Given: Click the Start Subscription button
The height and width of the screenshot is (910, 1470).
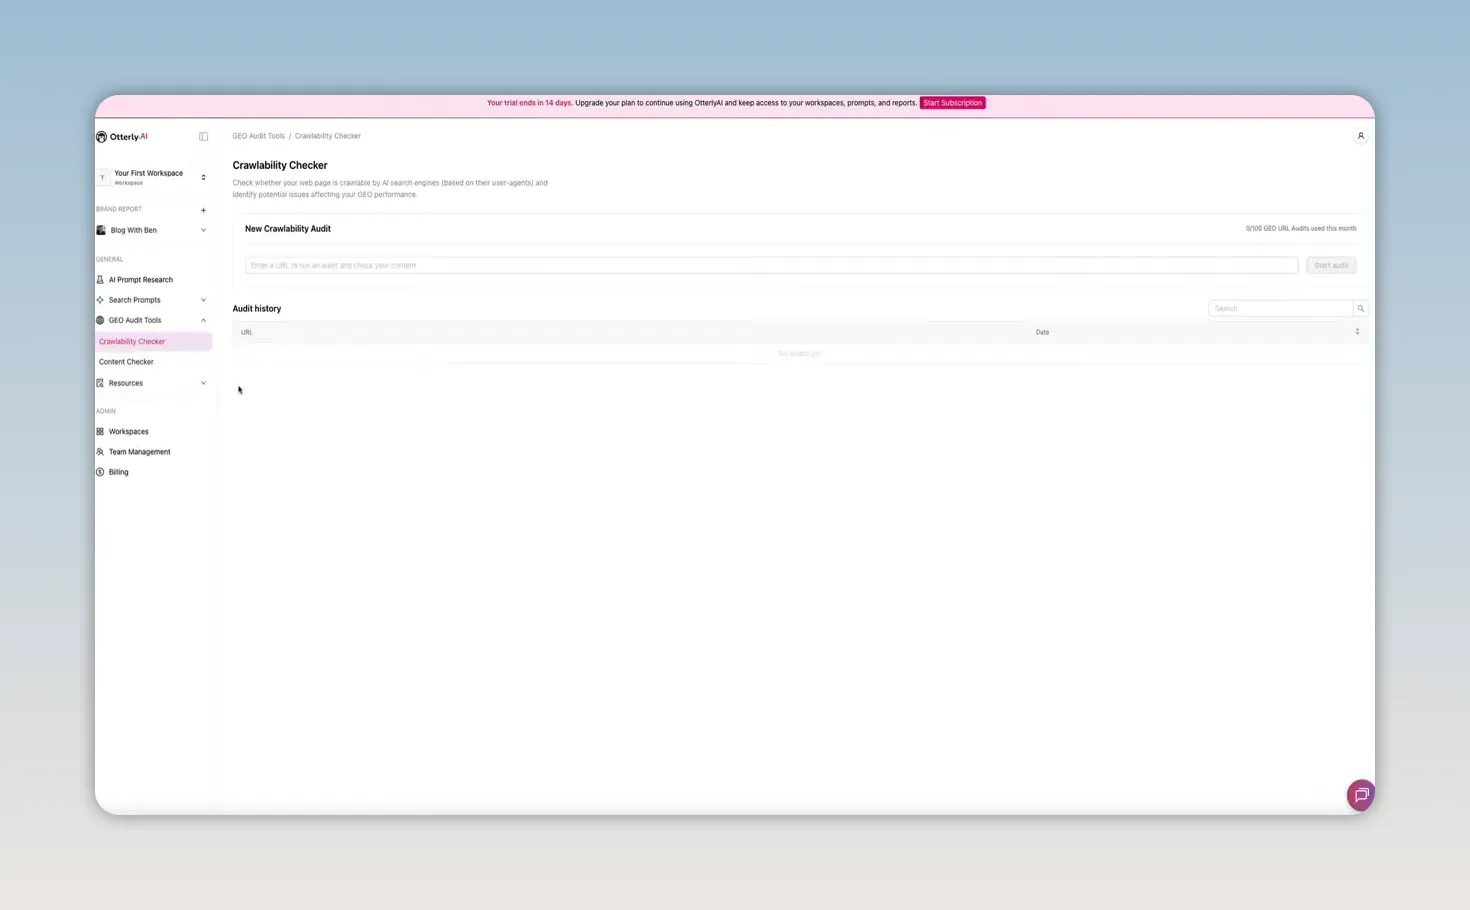Looking at the screenshot, I should (x=952, y=103).
